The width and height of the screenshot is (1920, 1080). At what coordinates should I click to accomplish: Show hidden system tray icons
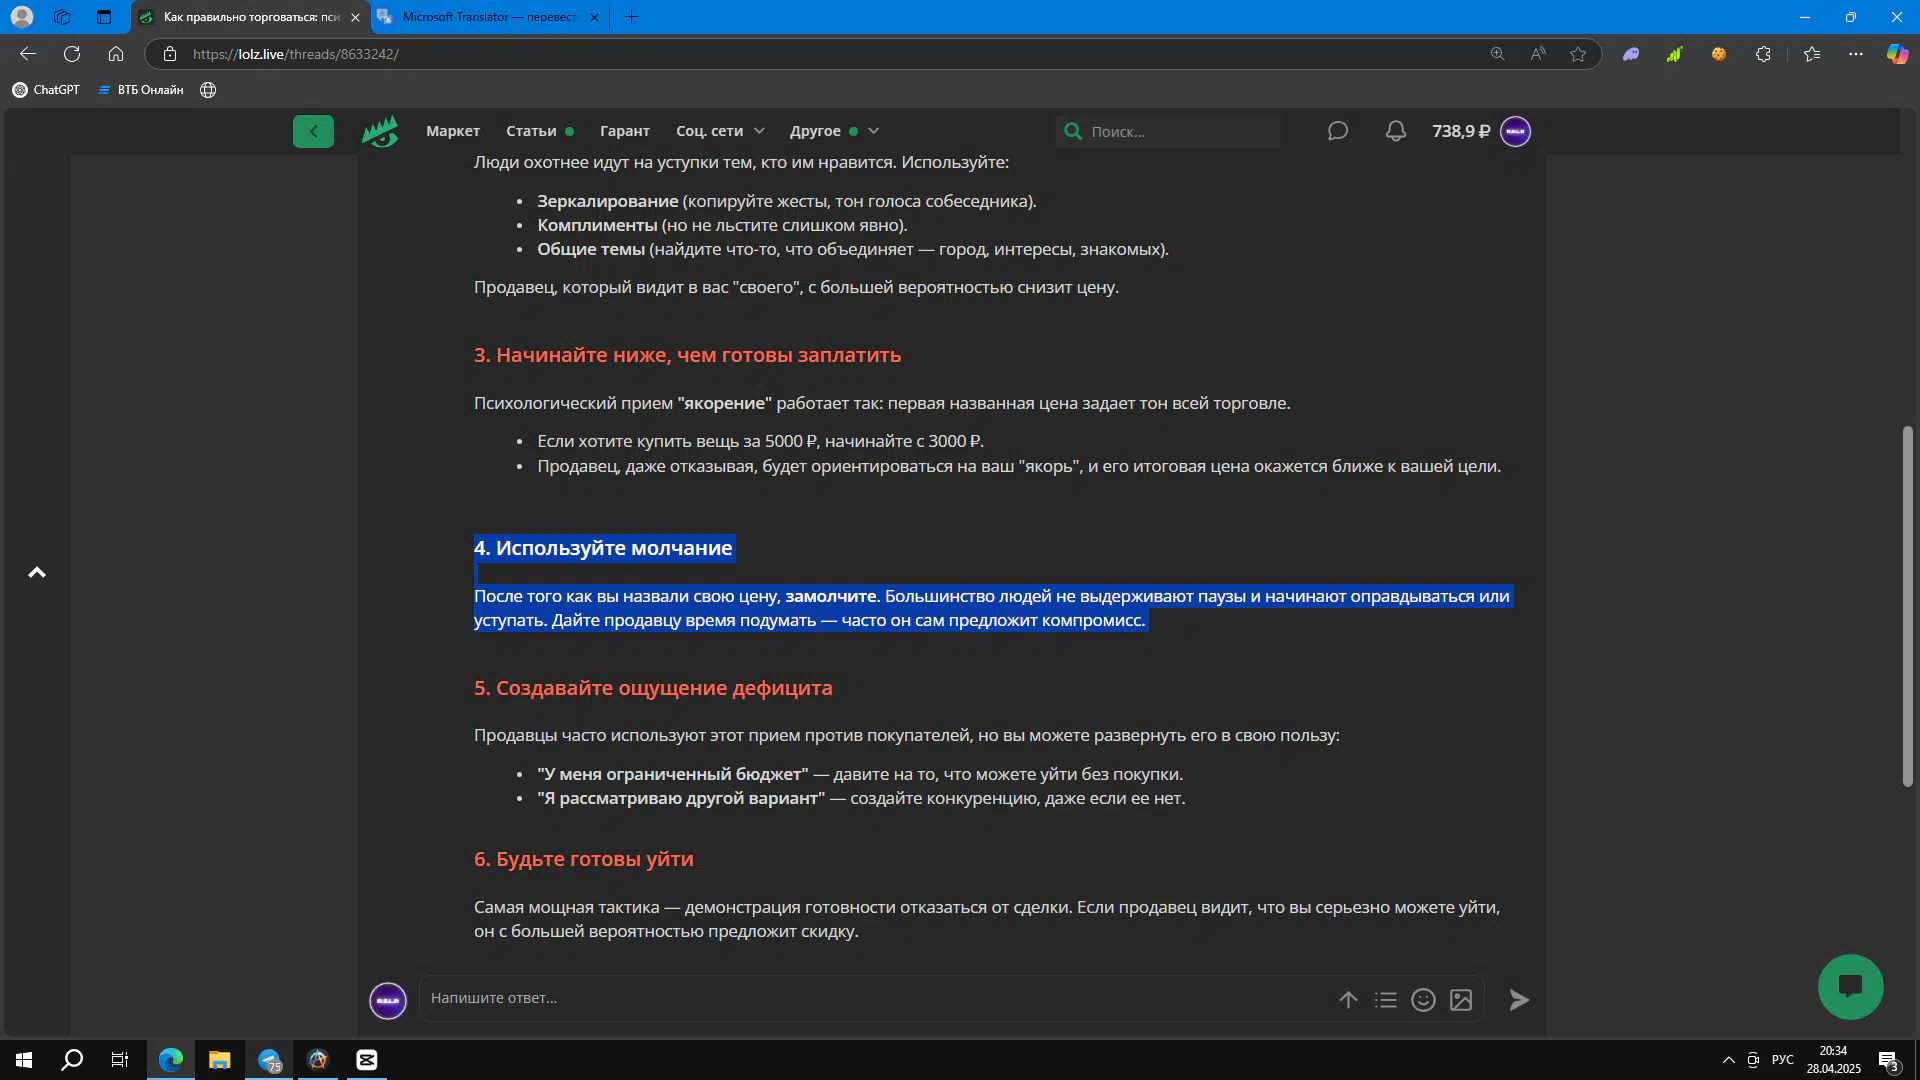click(1728, 1060)
